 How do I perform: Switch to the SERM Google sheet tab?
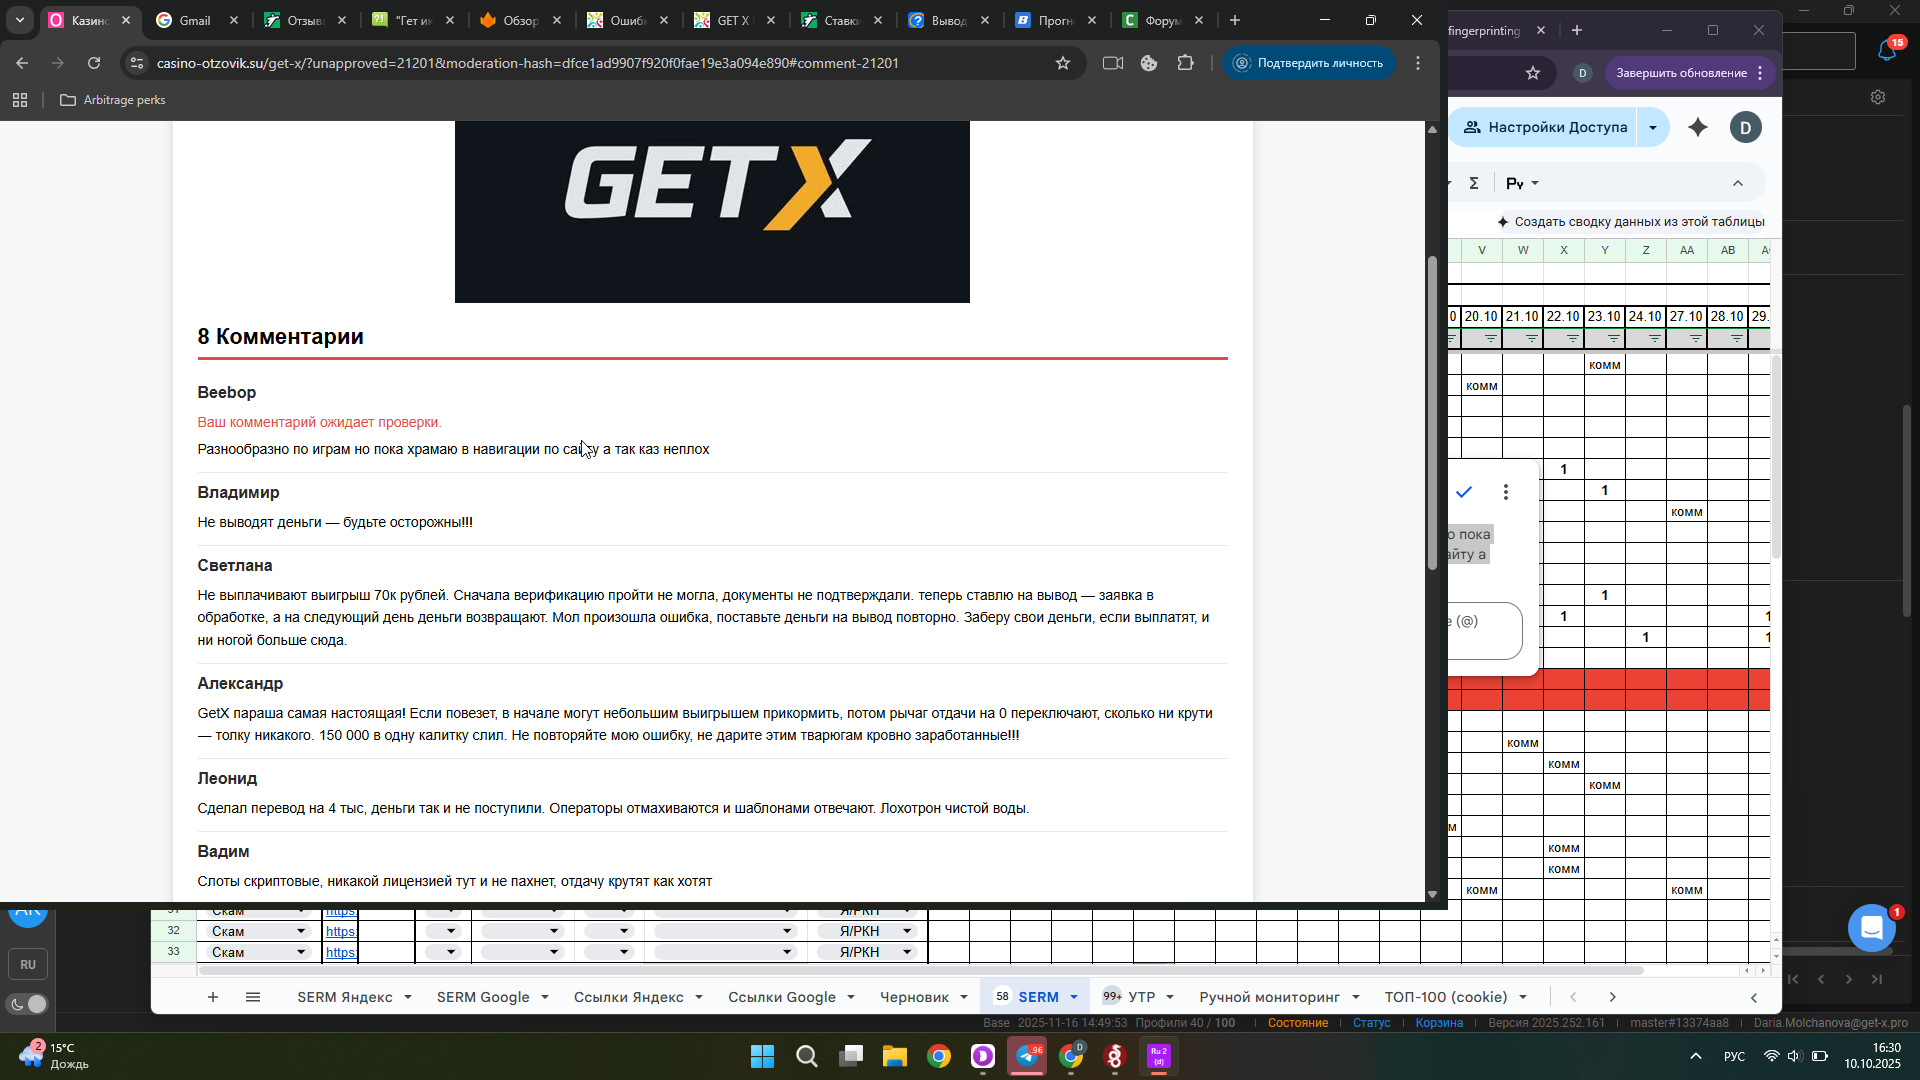click(x=482, y=997)
